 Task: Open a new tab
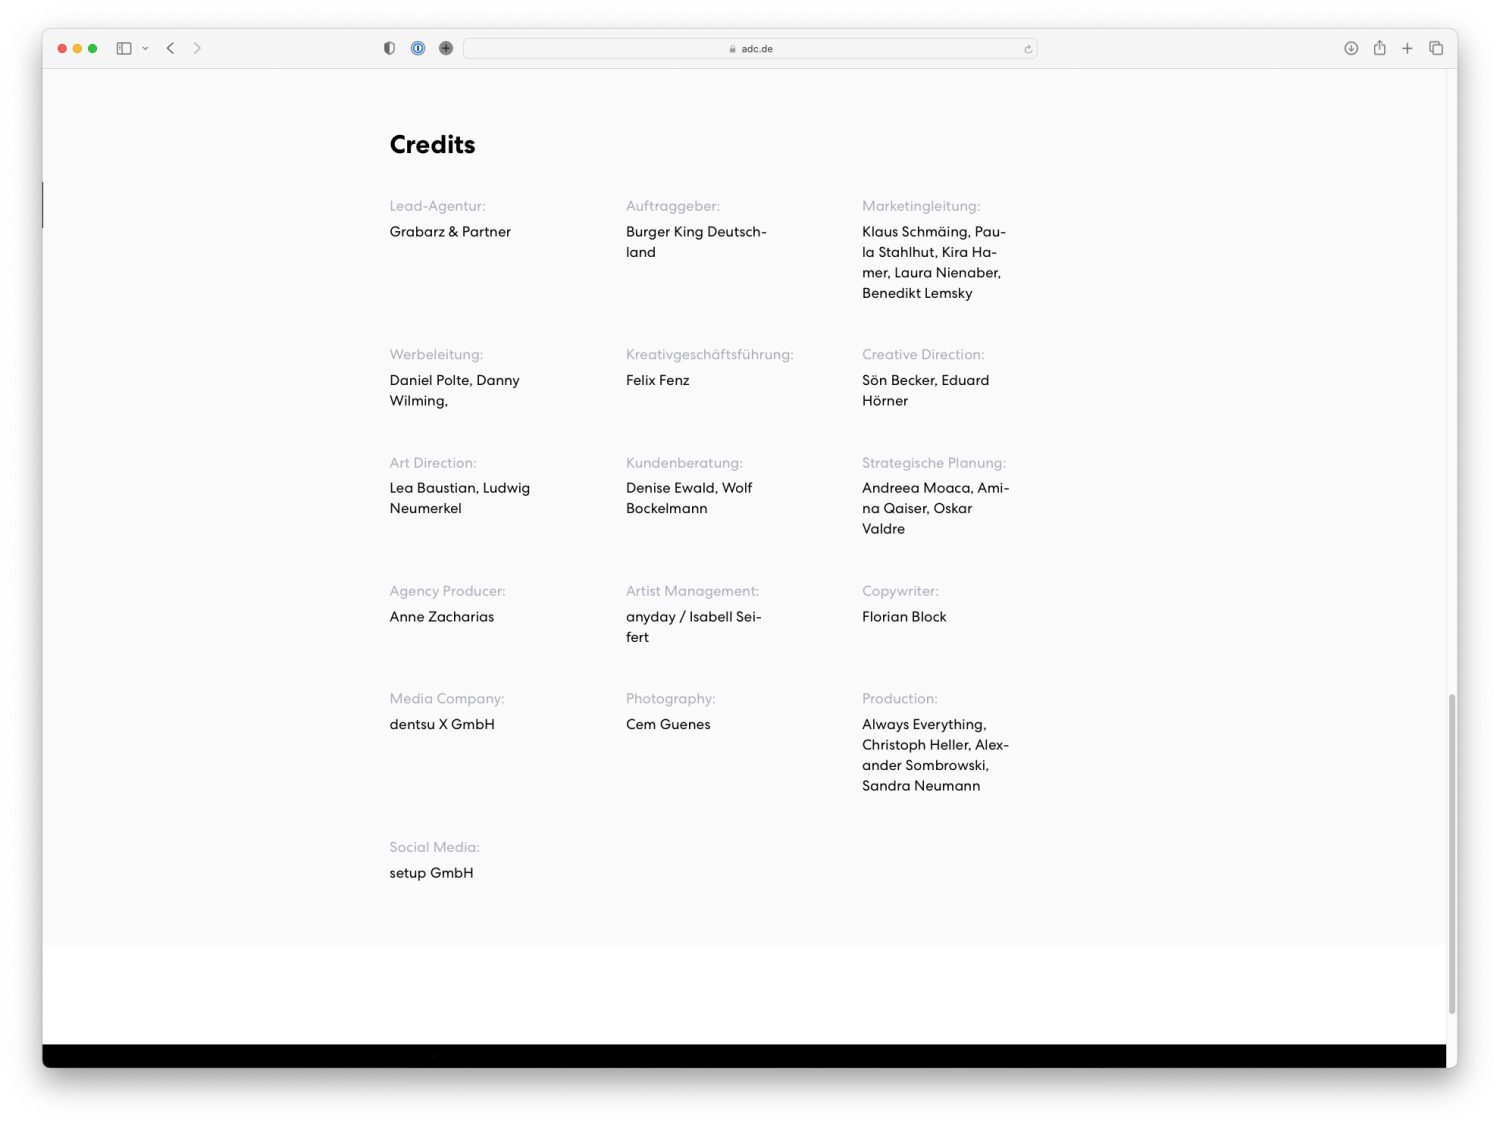point(1407,48)
